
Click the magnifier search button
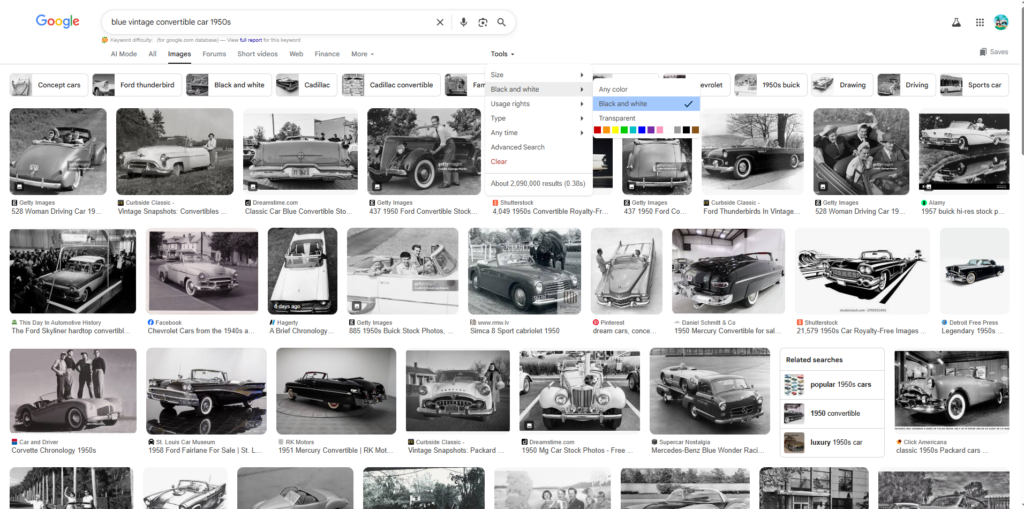pos(502,22)
